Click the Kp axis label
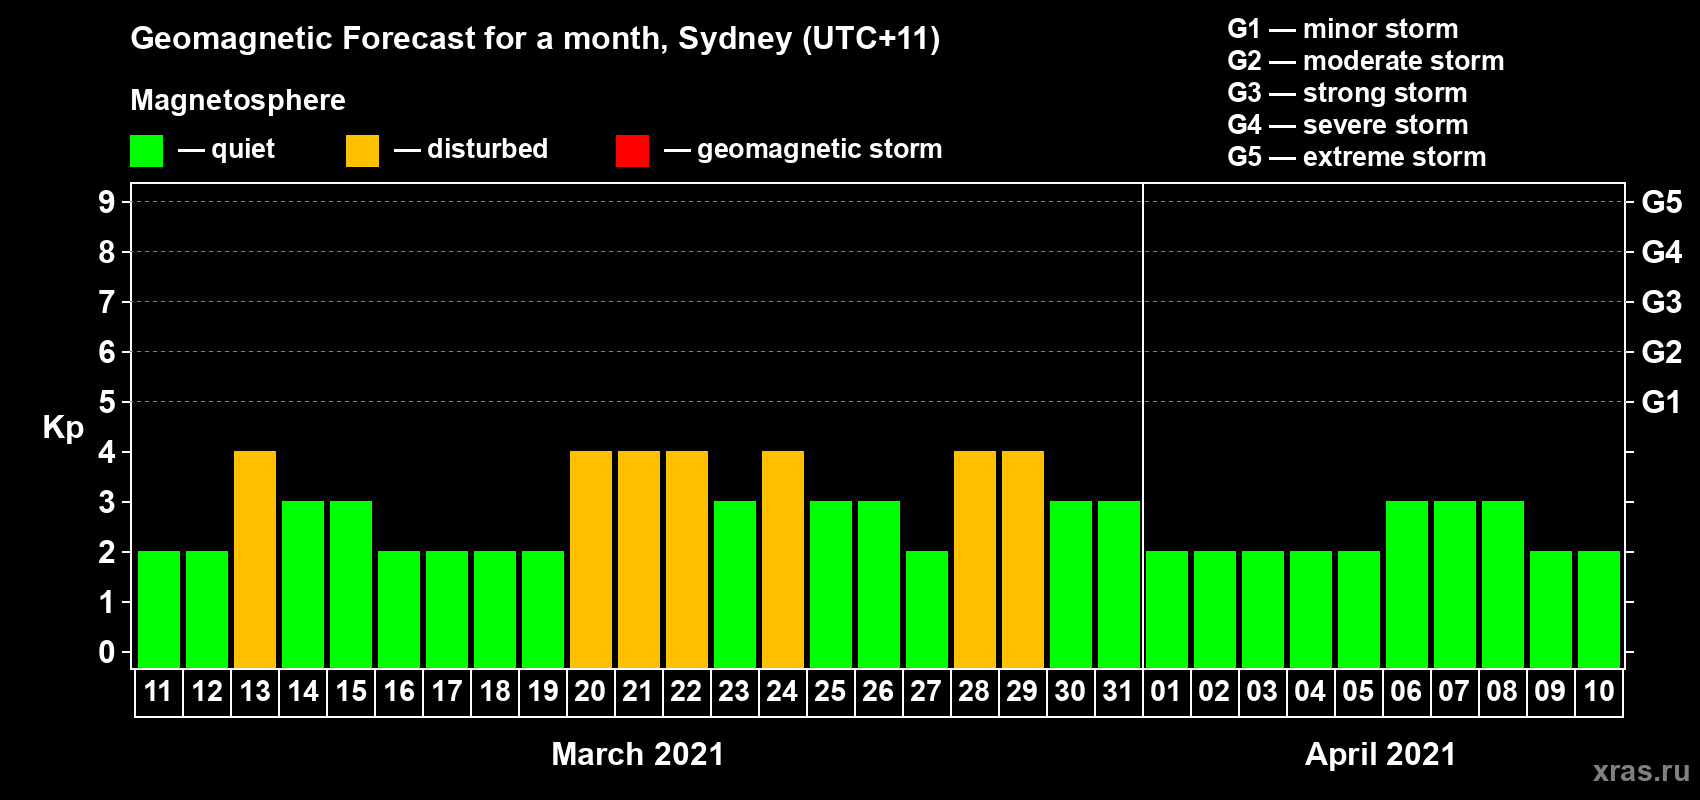This screenshot has width=1700, height=800. click(x=63, y=427)
